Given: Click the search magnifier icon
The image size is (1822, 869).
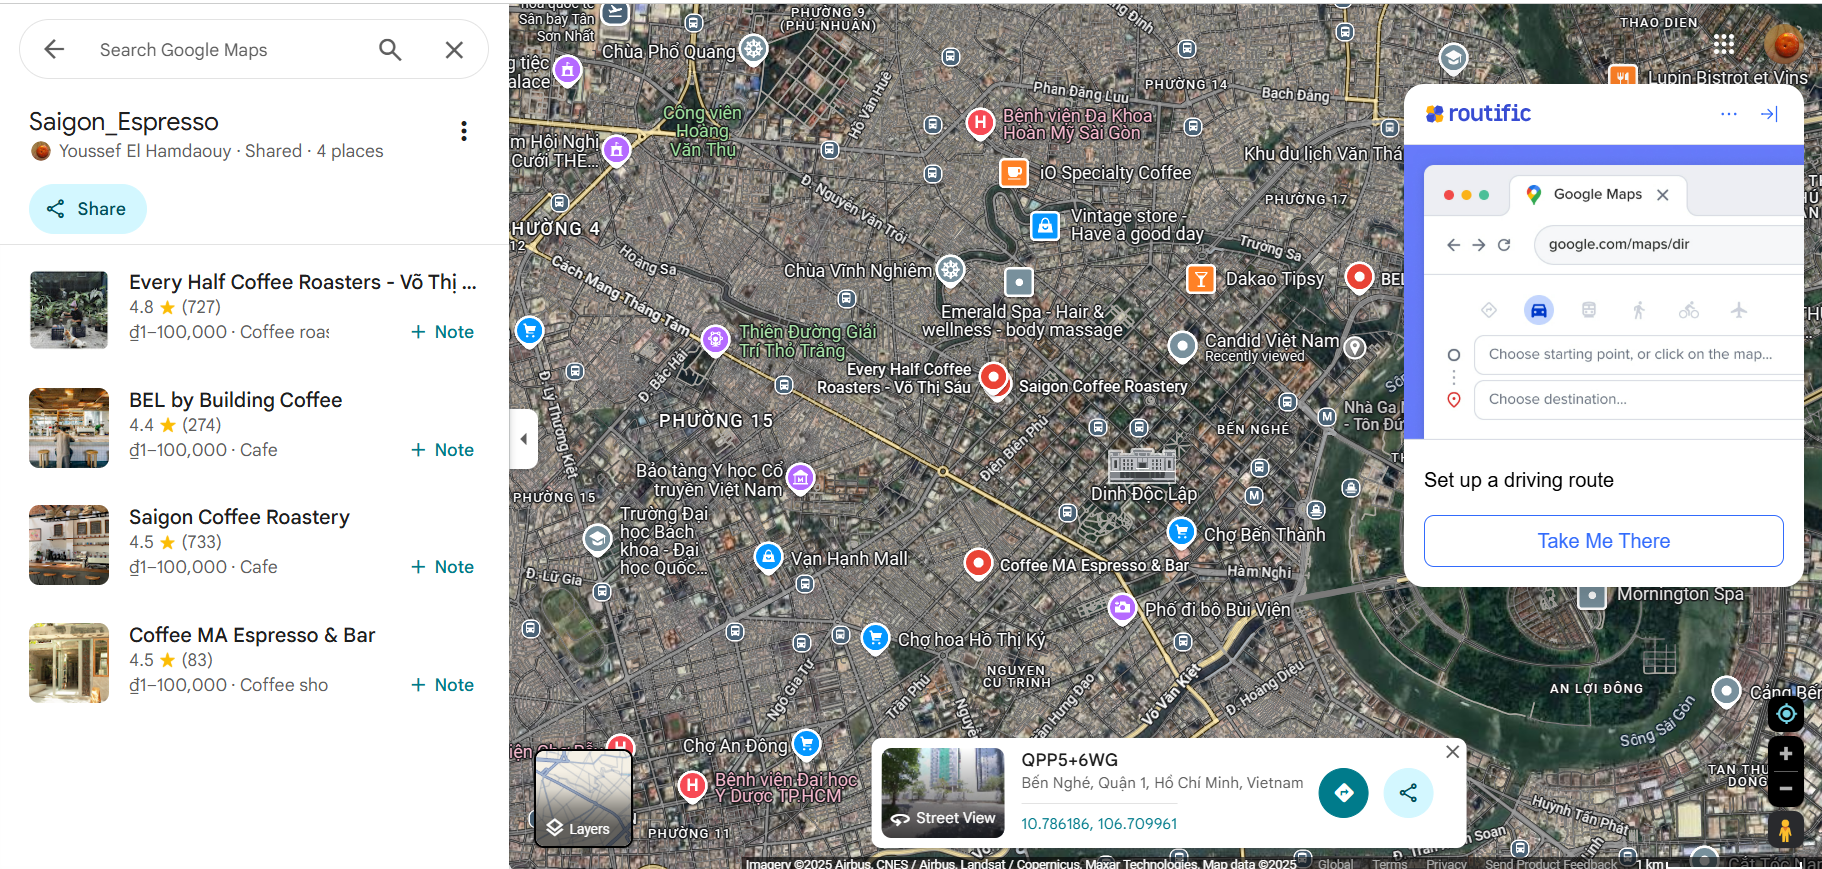Looking at the screenshot, I should click(390, 49).
